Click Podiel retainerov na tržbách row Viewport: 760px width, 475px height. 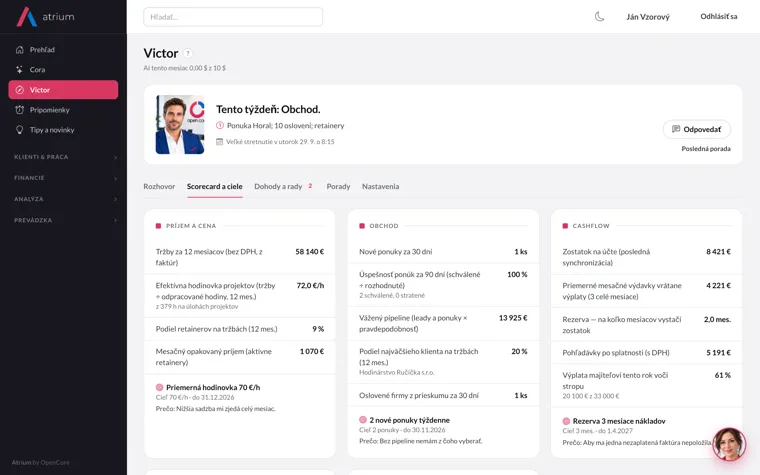tap(239, 329)
